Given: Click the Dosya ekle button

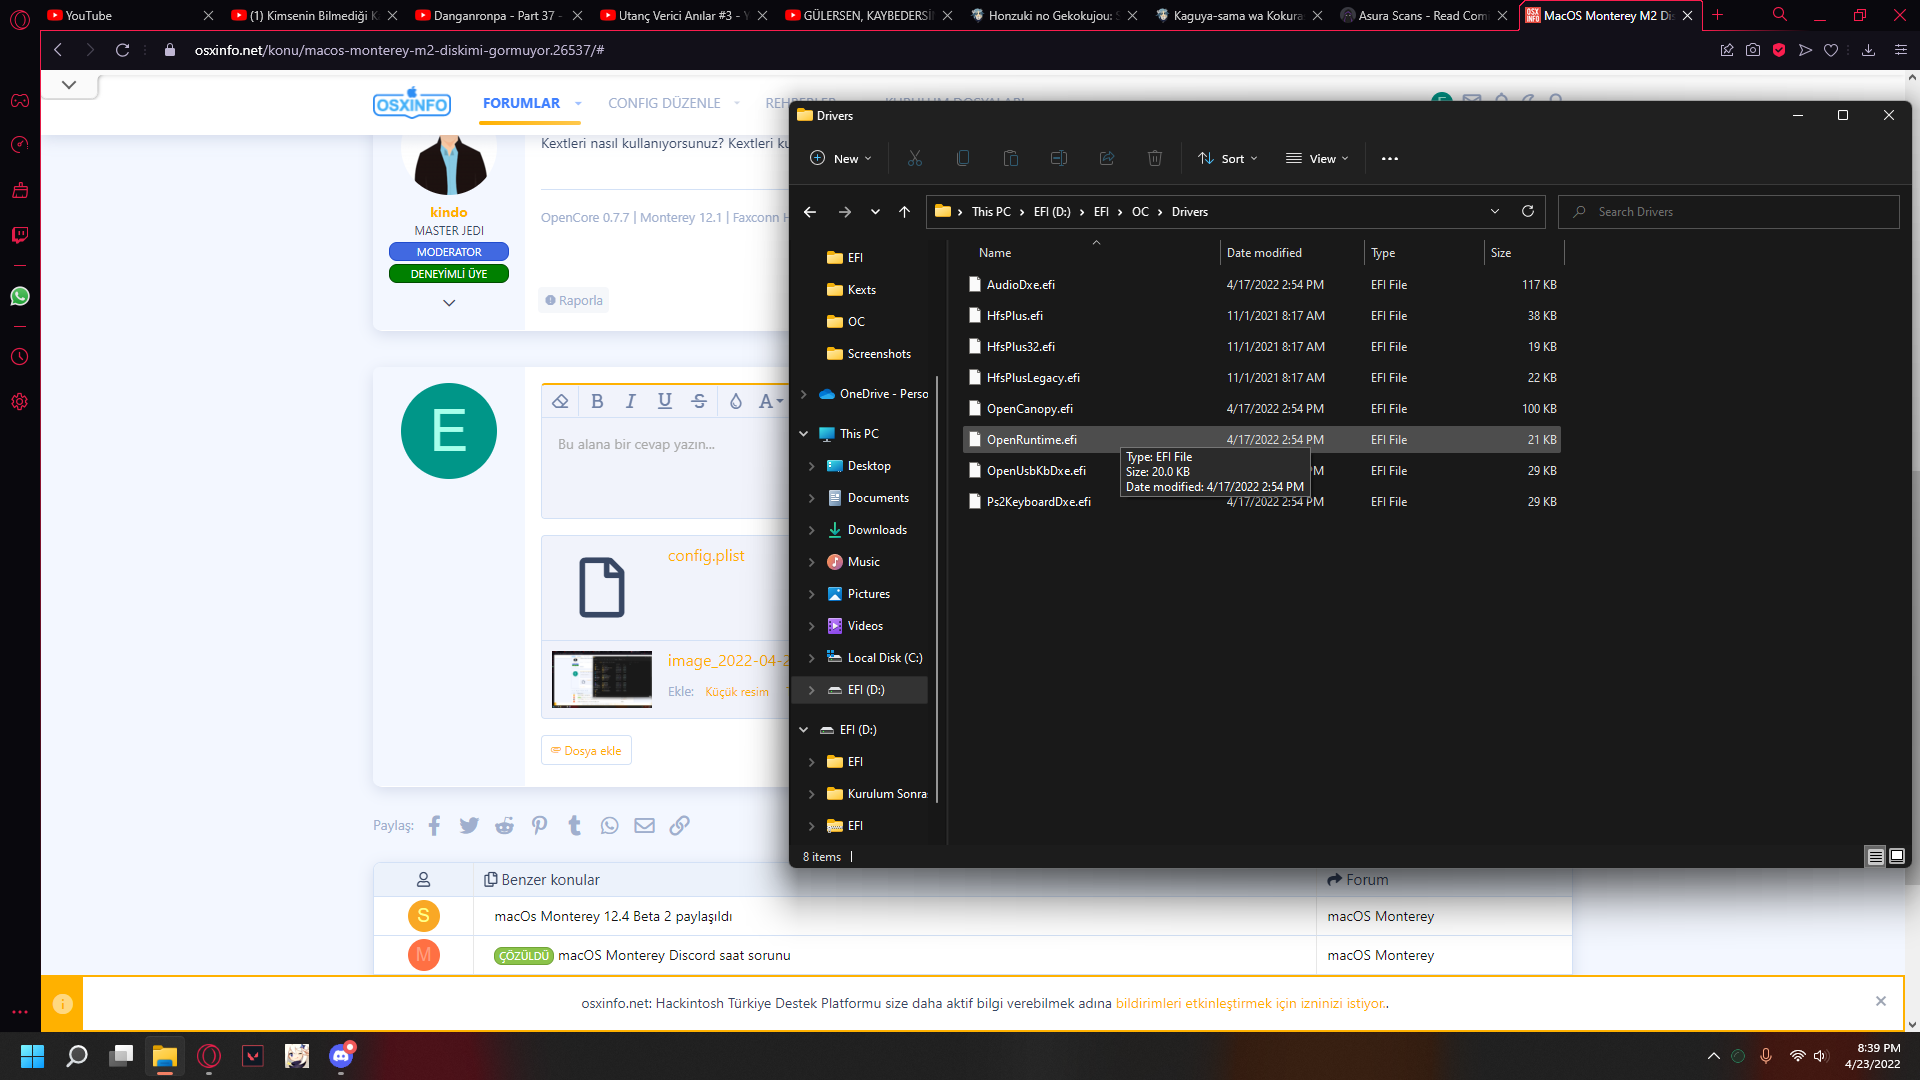Looking at the screenshot, I should pyautogui.click(x=586, y=750).
